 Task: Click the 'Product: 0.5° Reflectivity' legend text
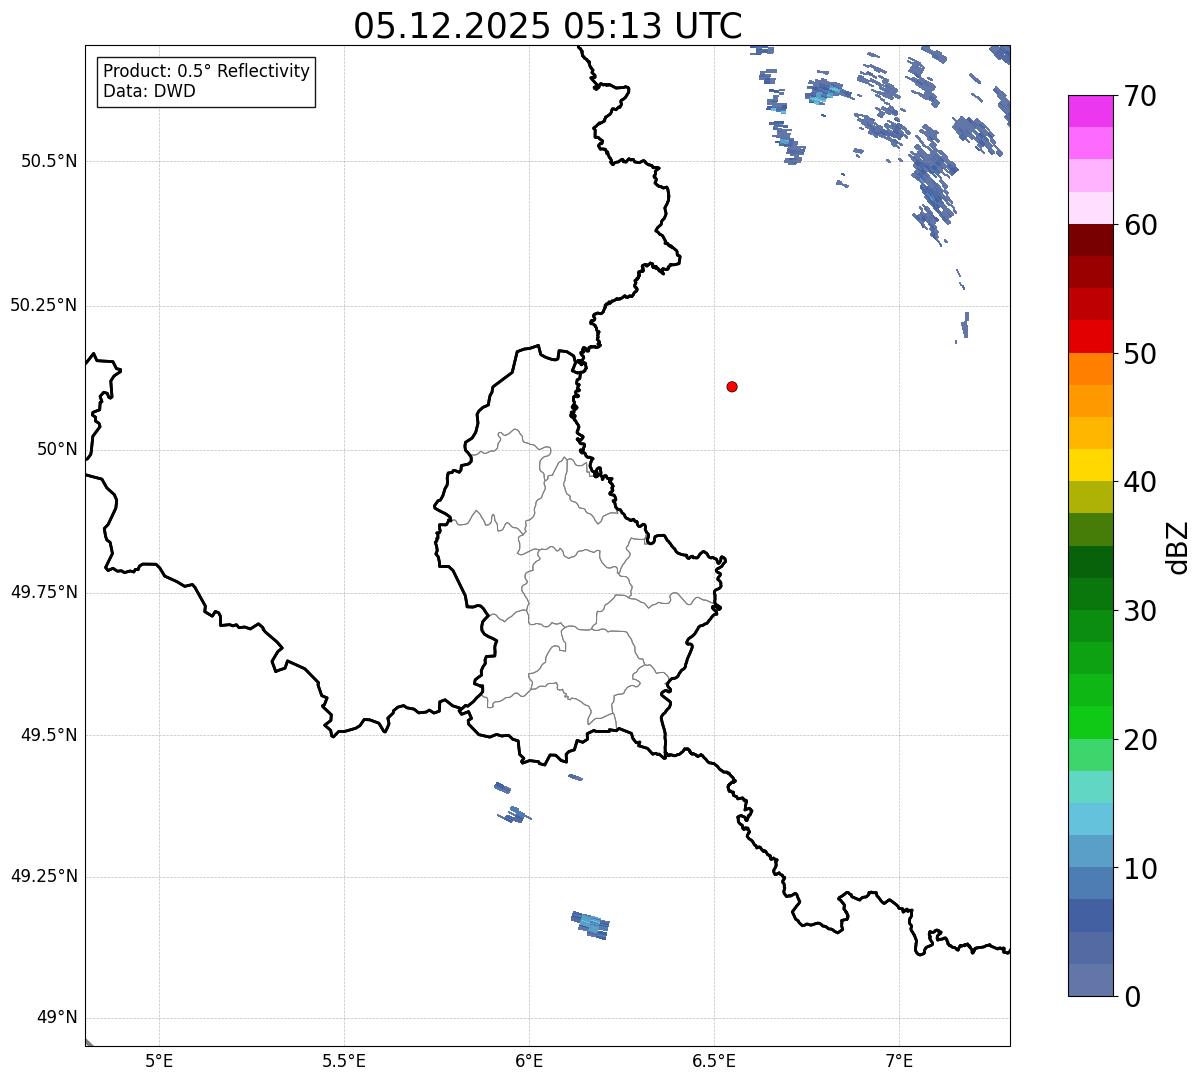click(x=206, y=72)
